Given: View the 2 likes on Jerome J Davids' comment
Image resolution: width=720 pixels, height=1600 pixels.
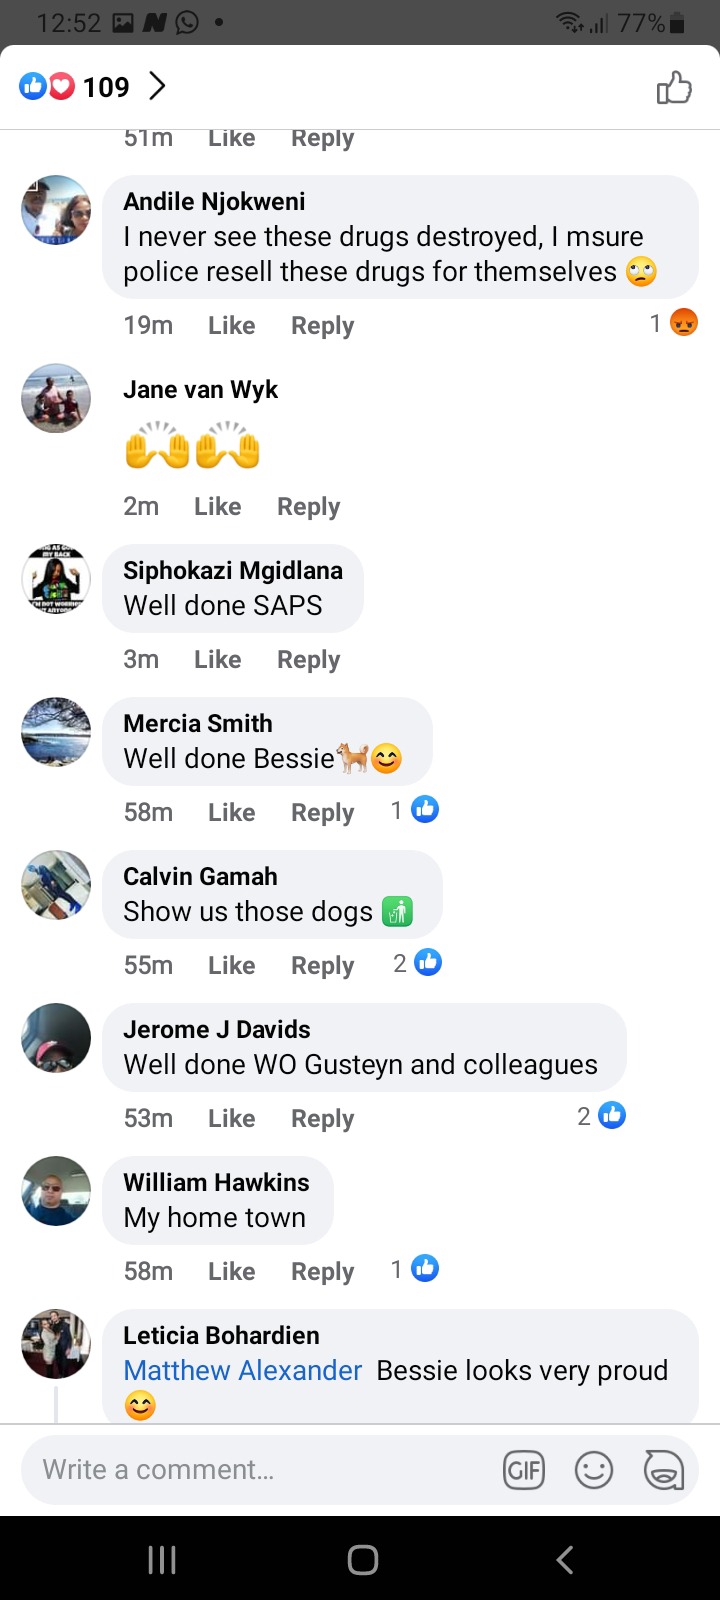Looking at the screenshot, I should [x=601, y=1116].
